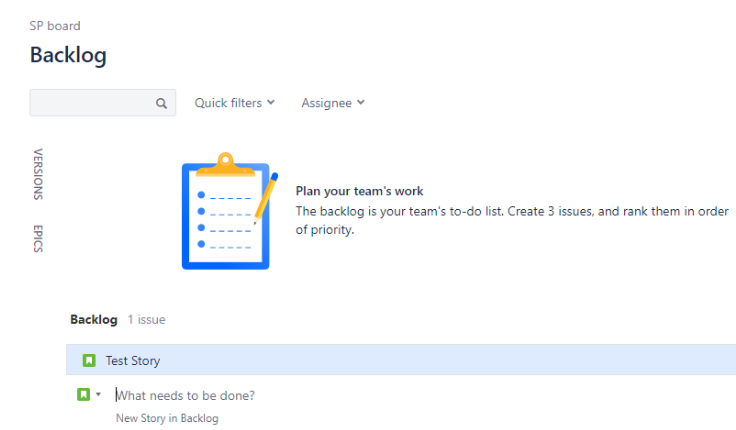Open the issue type dropdown arrow

pos(98,394)
